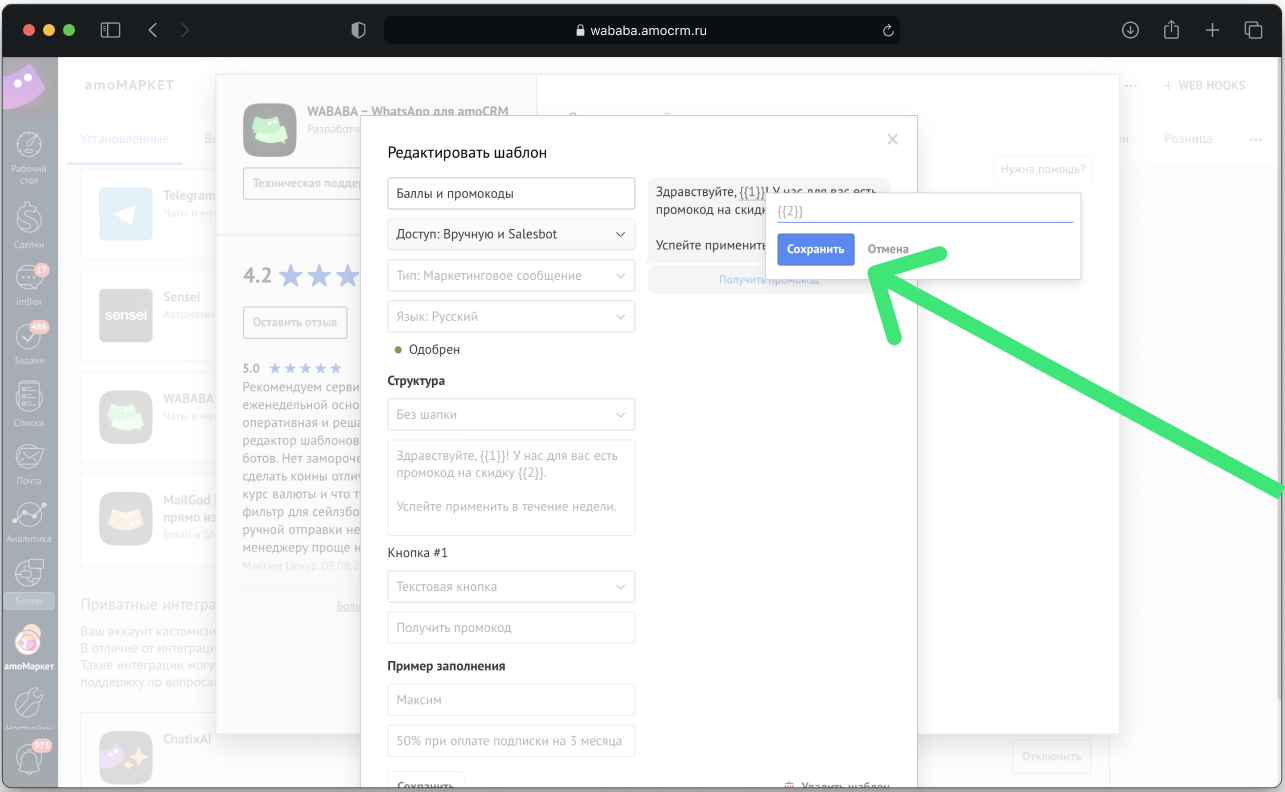Open Сделки in left sidebar
The height and width of the screenshot is (792, 1285).
point(29,225)
